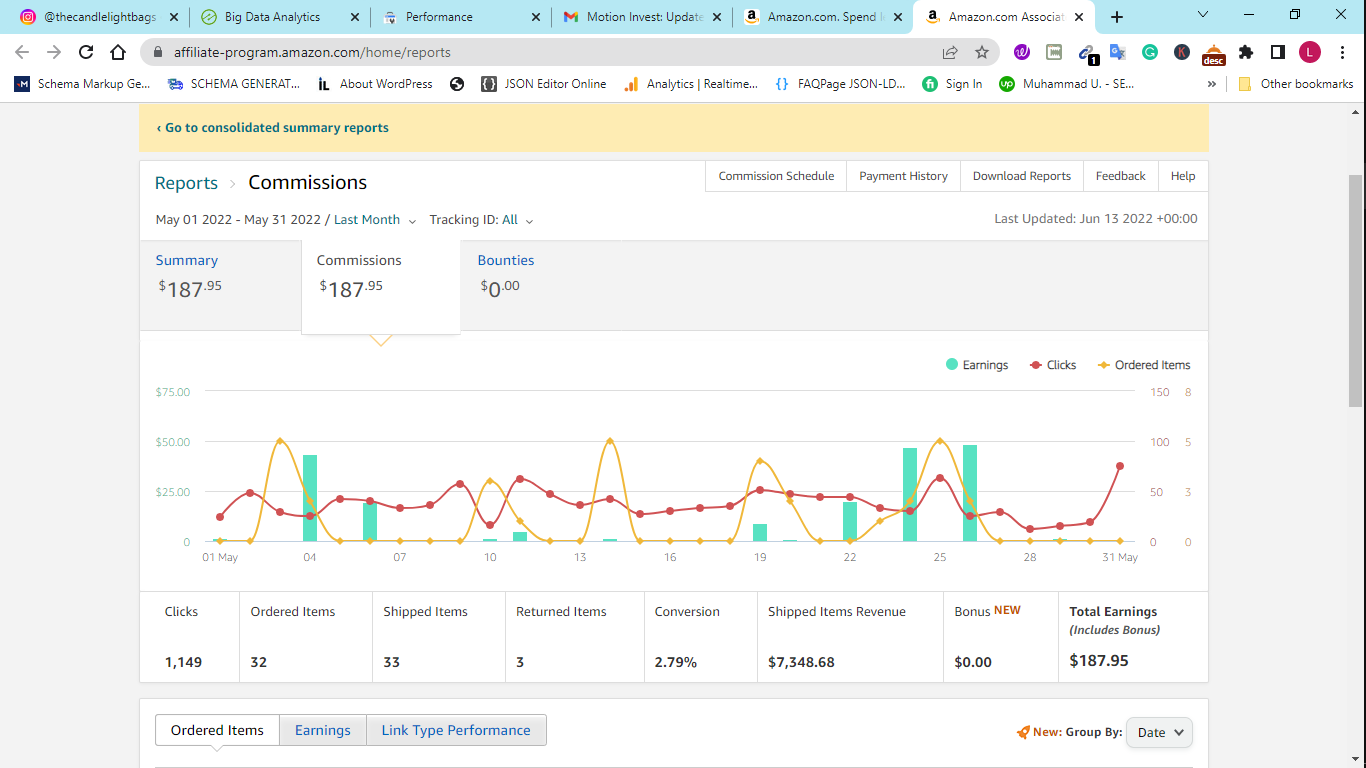Click the Clicks total 1,149

coord(183,662)
